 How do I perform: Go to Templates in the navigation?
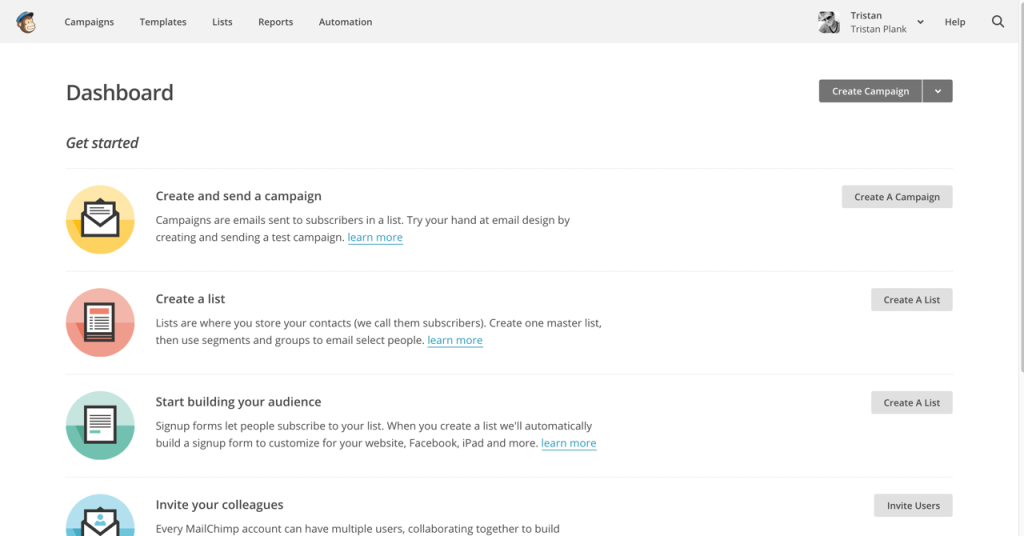pos(163,22)
